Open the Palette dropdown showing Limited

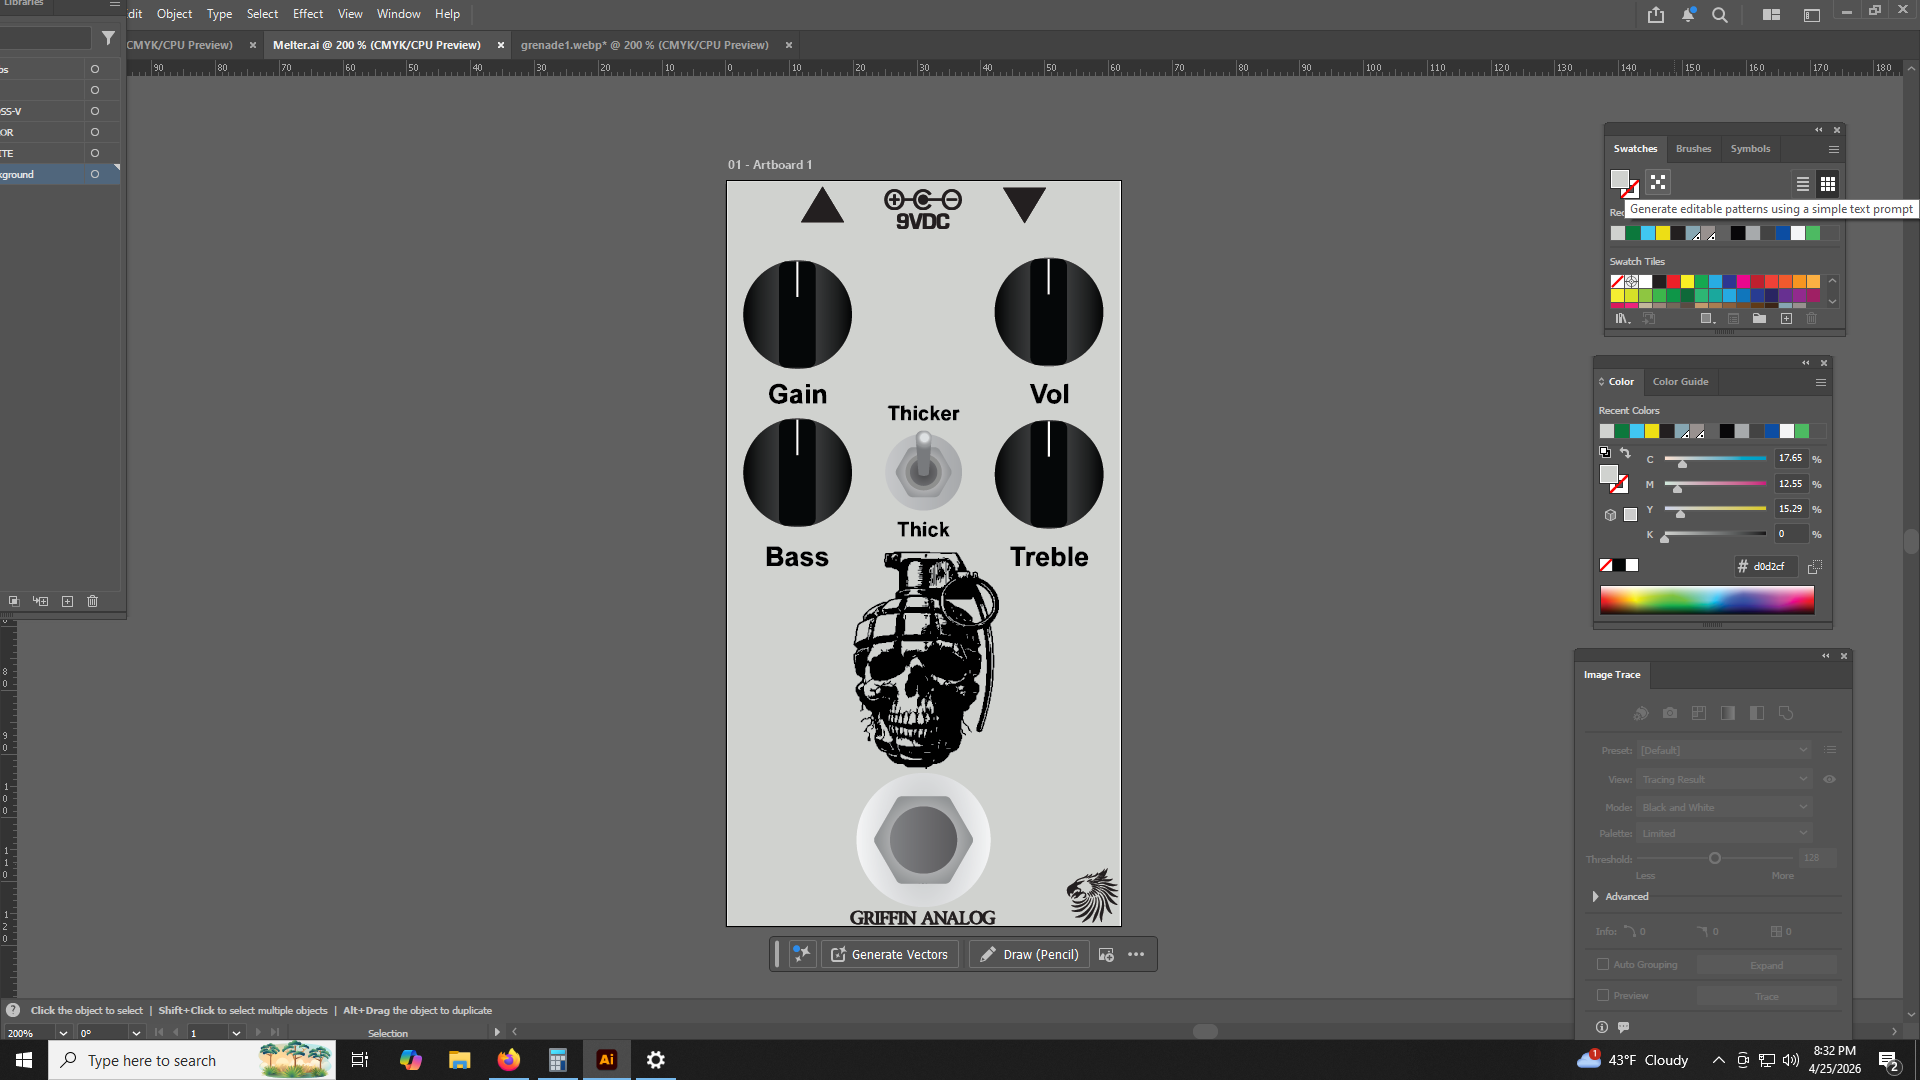1725,833
